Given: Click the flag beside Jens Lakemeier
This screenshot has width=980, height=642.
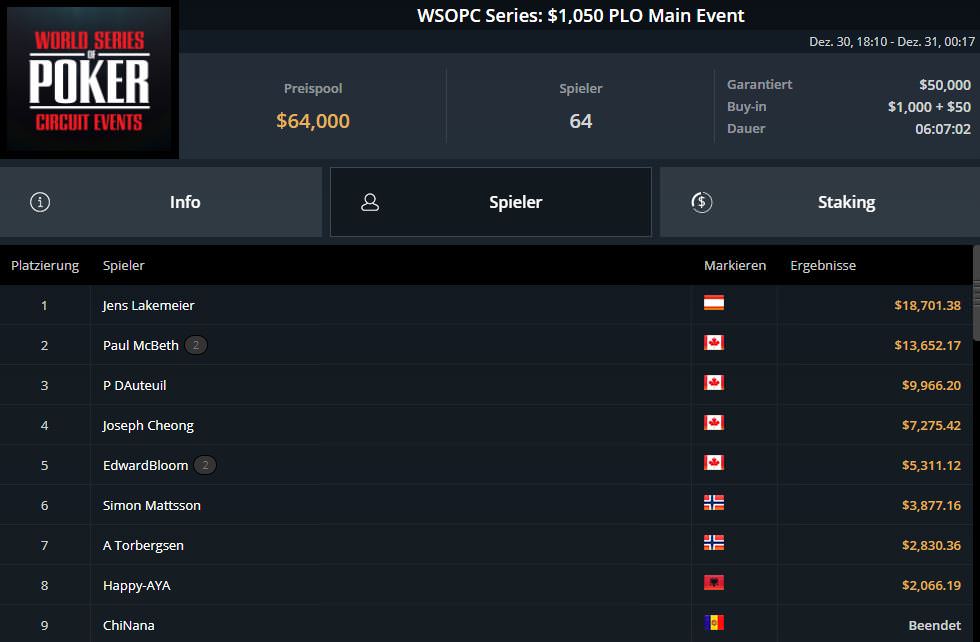Looking at the screenshot, I should click(x=714, y=303).
